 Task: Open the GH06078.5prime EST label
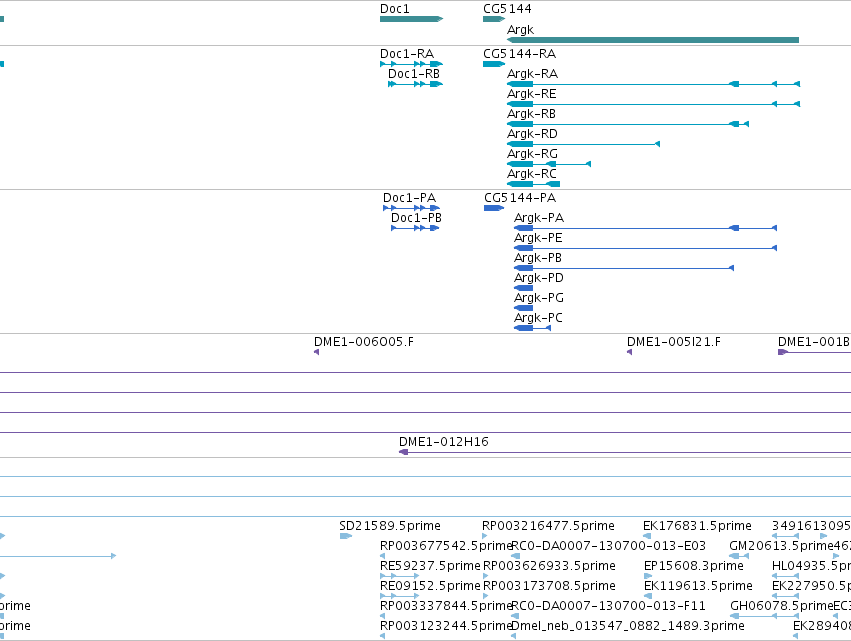pyautogui.click(x=782, y=606)
